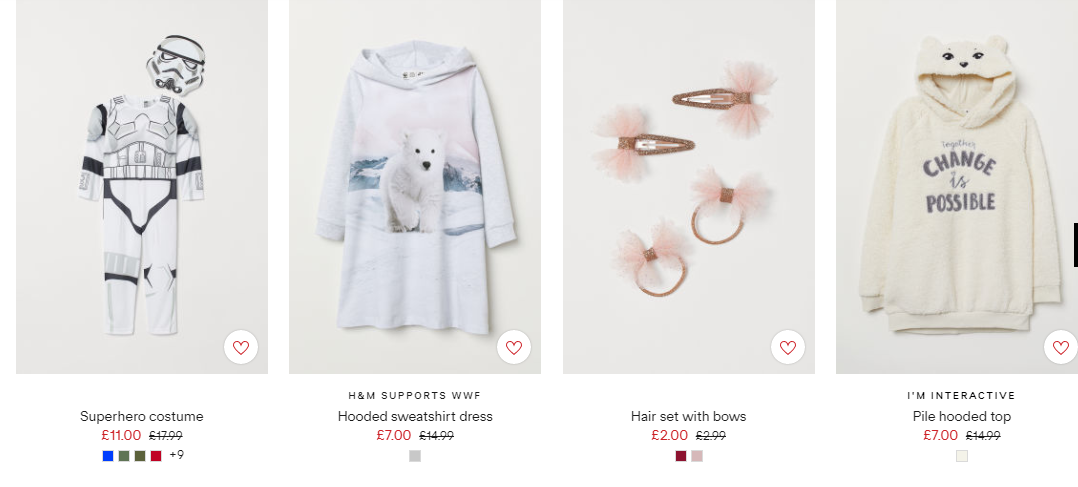
Task: Favorite the Superhero costume with heart icon
Action: click(241, 347)
